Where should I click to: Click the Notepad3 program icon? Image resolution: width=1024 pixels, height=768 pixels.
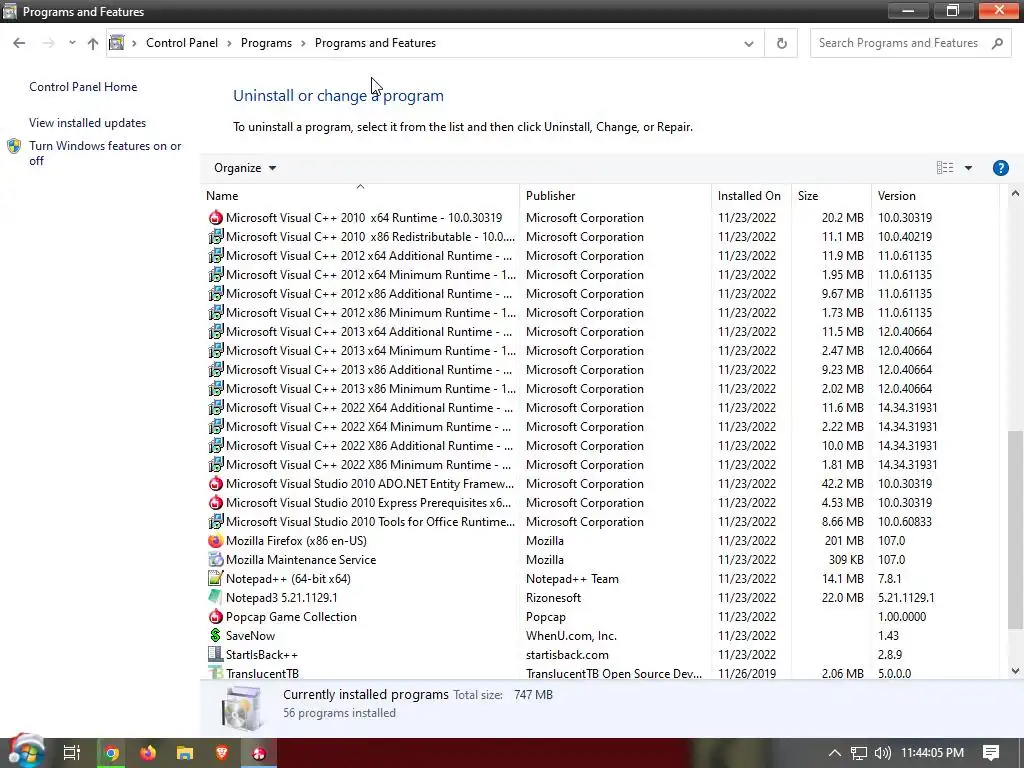pos(215,598)
